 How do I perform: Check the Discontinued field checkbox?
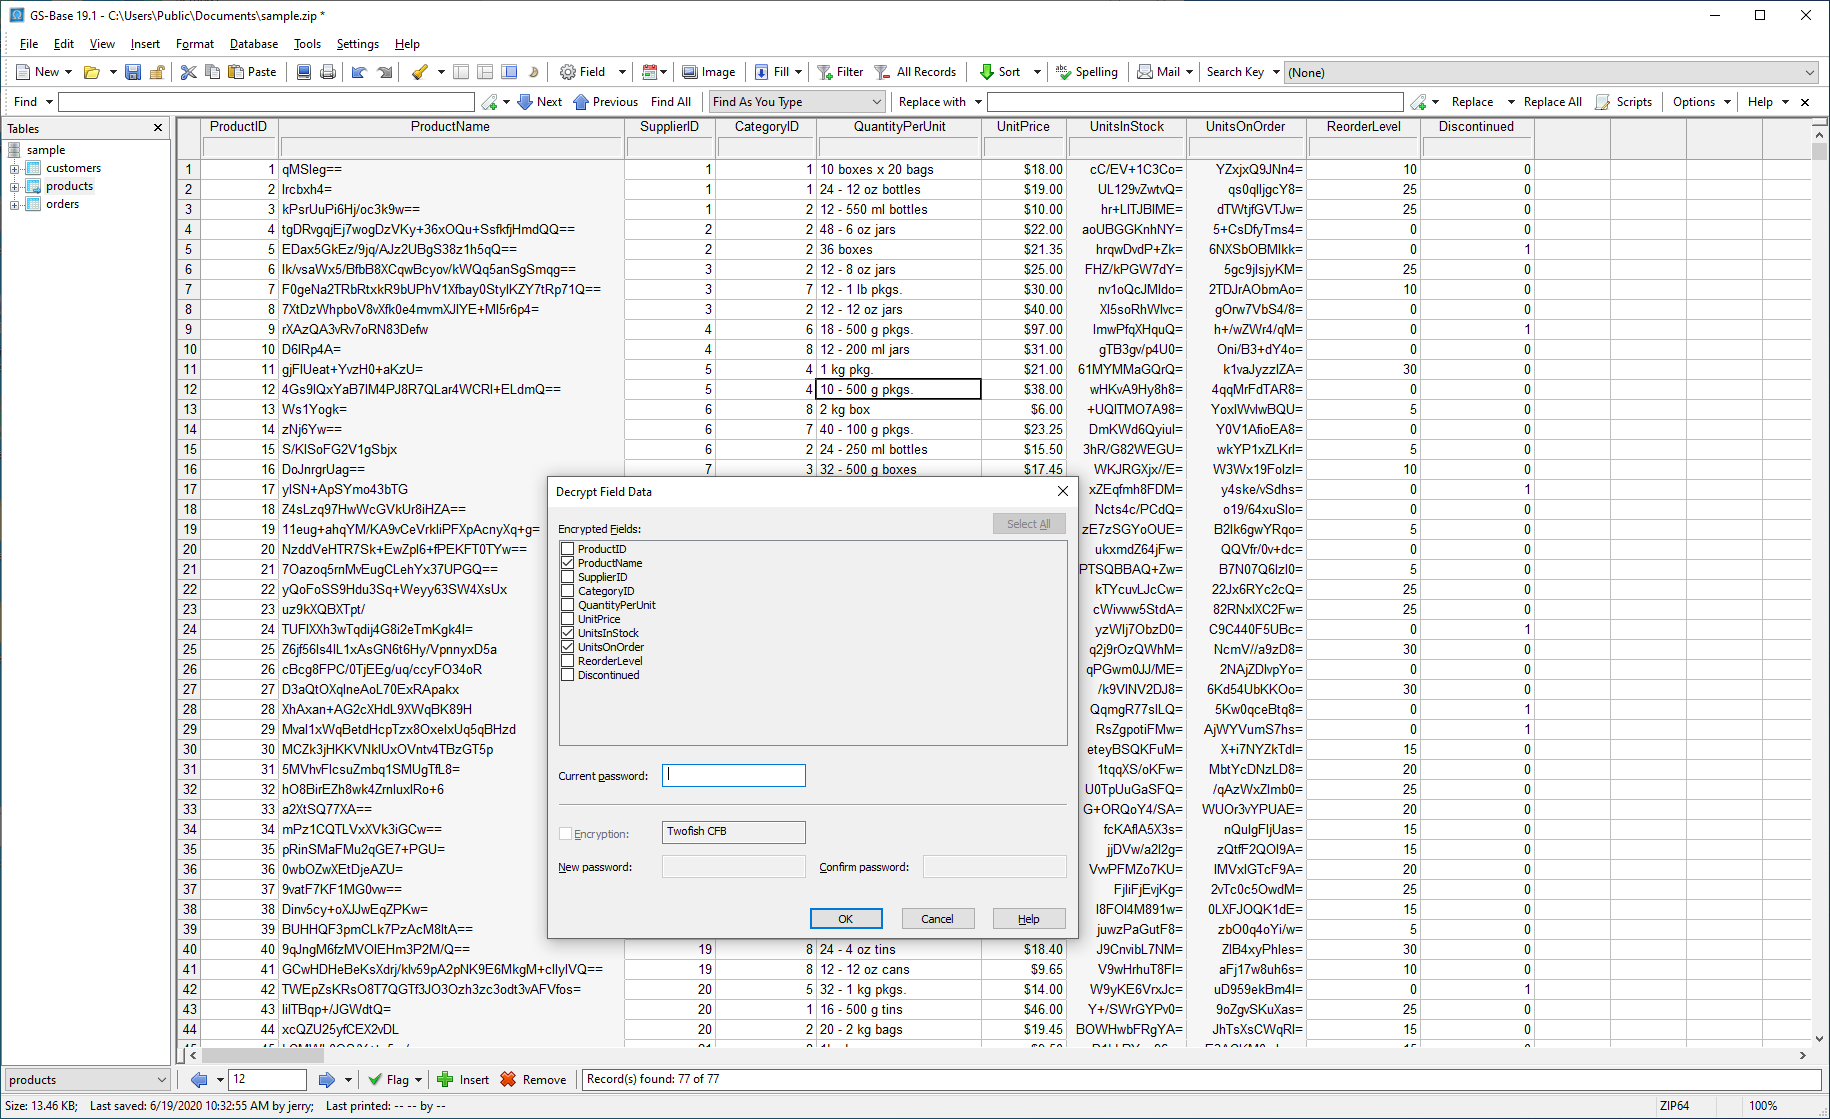[x=568, y=675]
